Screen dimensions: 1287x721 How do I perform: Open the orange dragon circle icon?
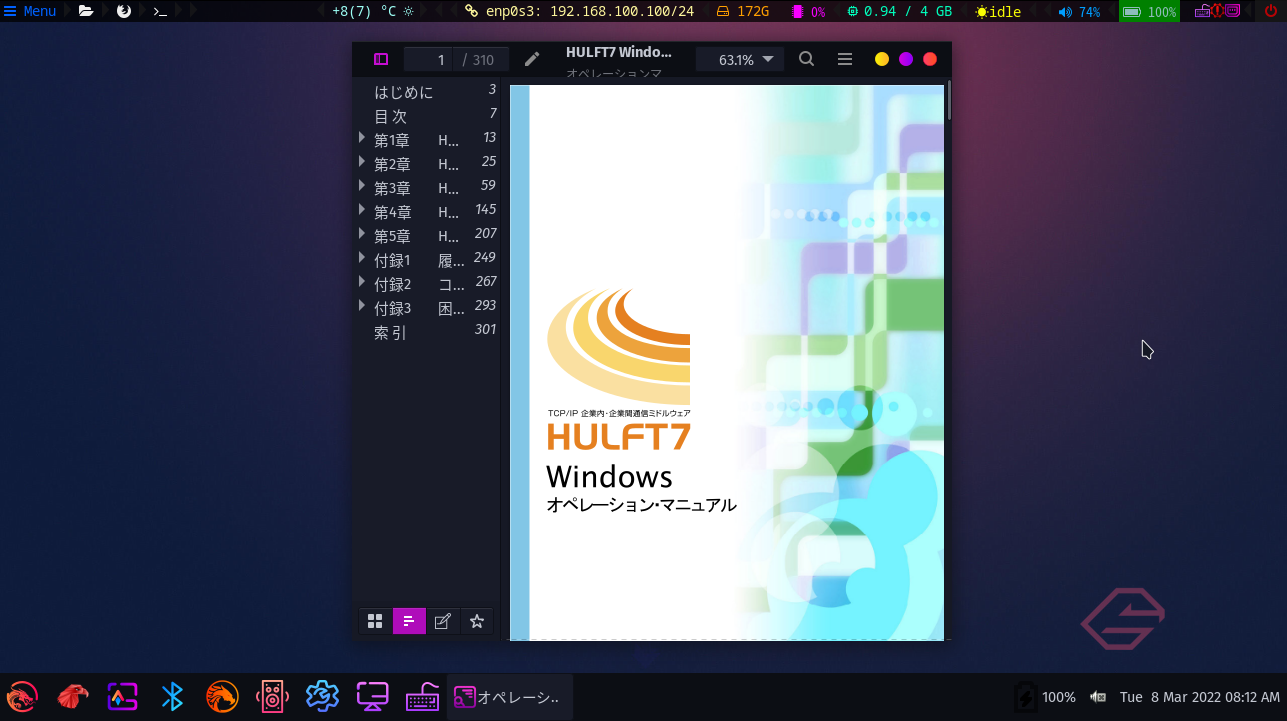coord(222,696)
